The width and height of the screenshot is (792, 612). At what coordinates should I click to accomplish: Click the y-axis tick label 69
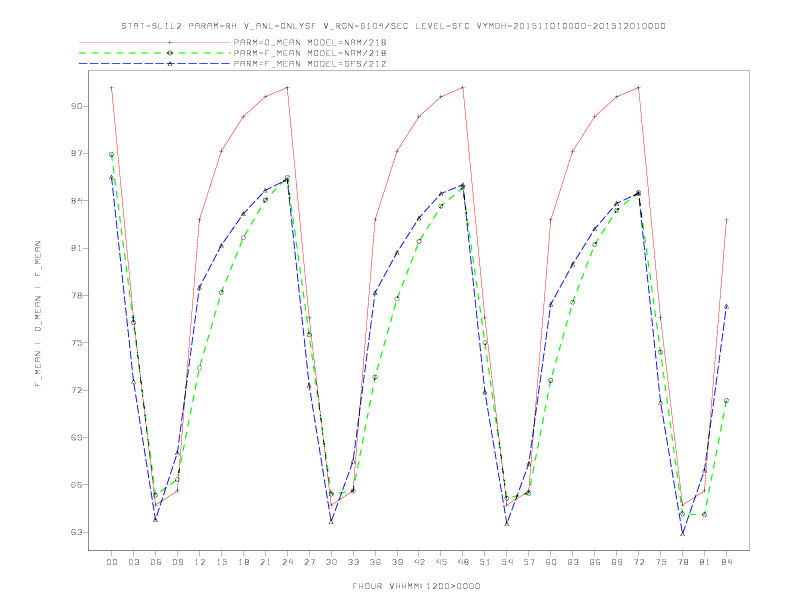click(x=77, y=437)
